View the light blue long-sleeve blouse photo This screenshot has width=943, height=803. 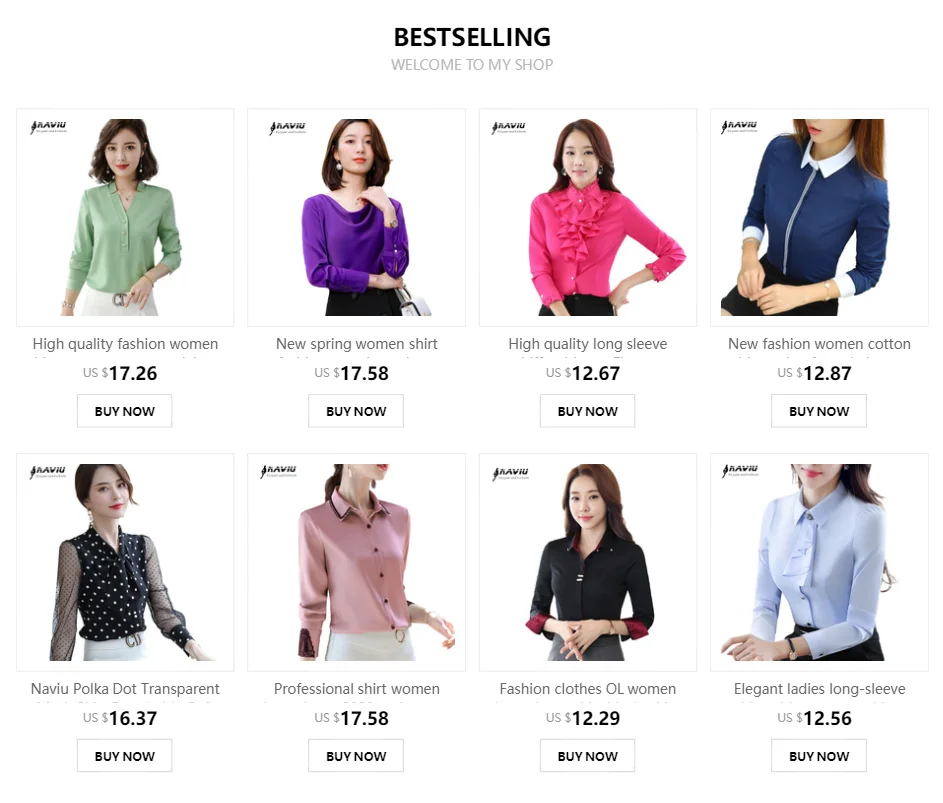(819, 562)
